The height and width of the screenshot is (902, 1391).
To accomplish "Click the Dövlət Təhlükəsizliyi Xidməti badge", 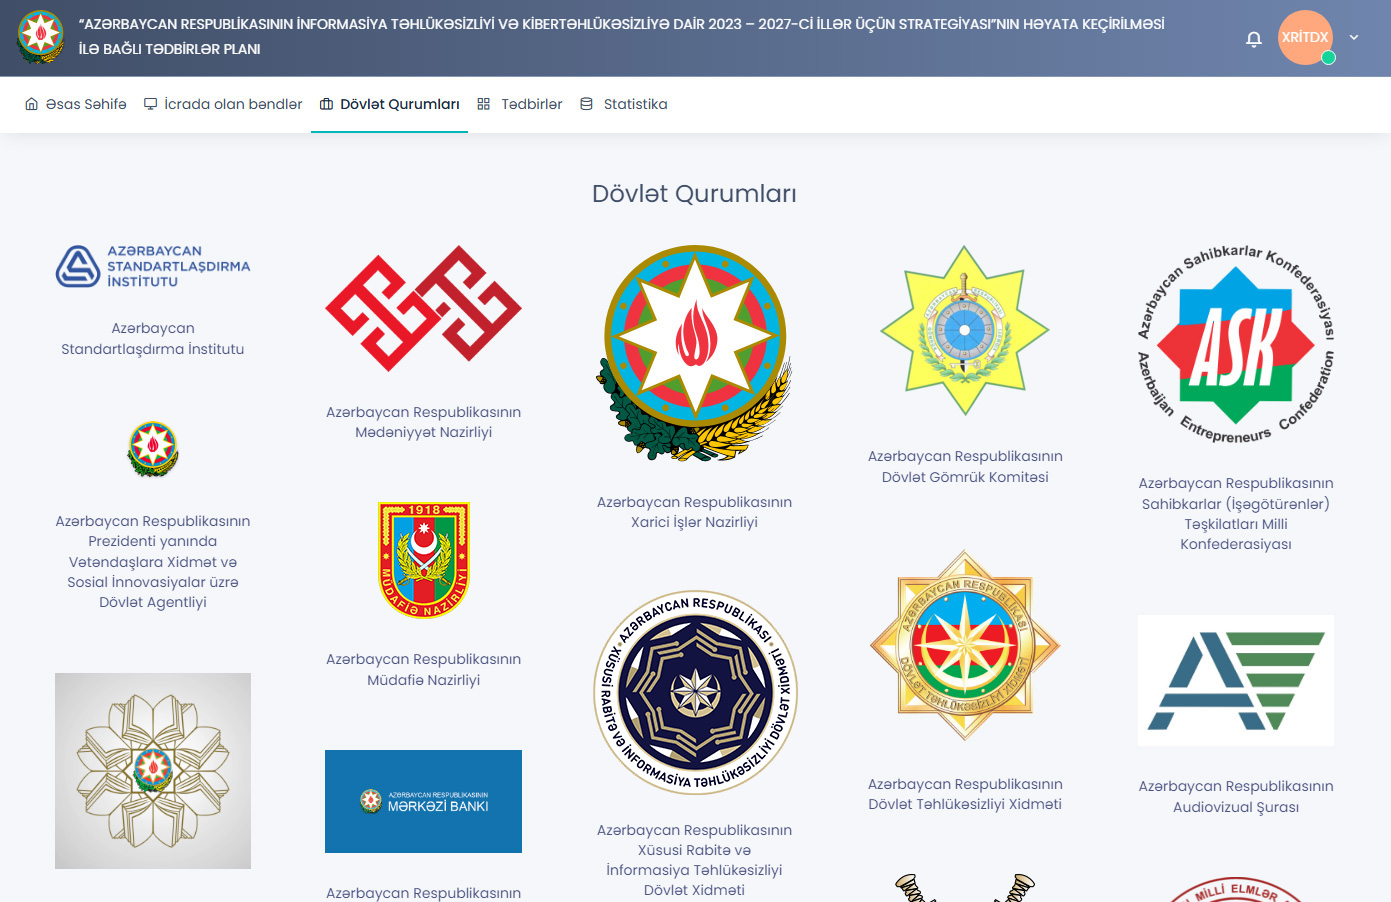I will (965, 646).
